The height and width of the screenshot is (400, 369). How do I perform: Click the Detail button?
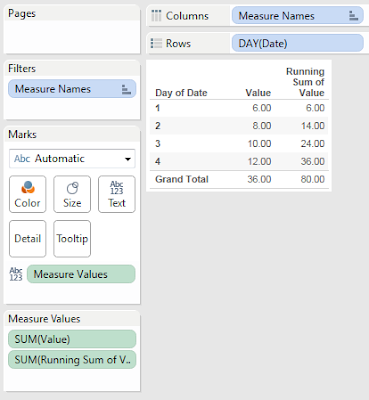pyautogui.click(x=27, y=239)
